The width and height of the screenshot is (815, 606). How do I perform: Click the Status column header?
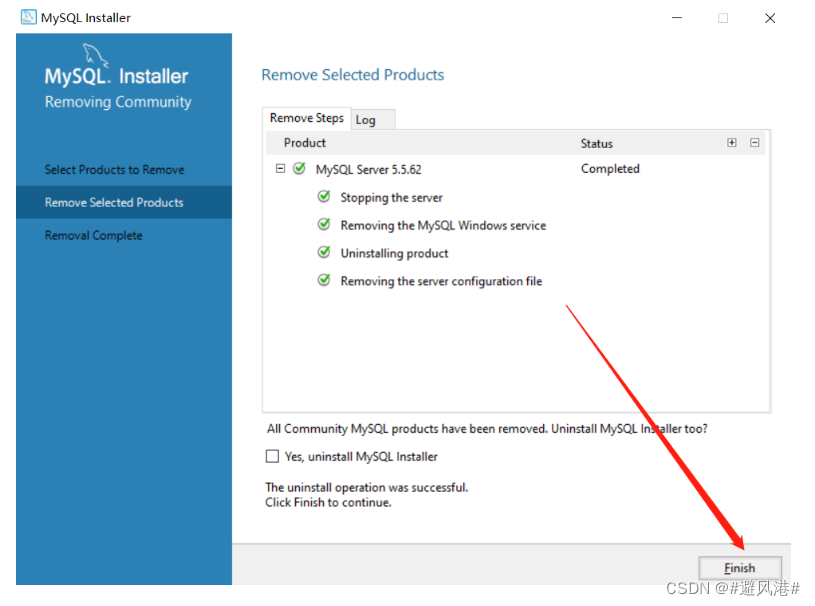click(597, 143)
